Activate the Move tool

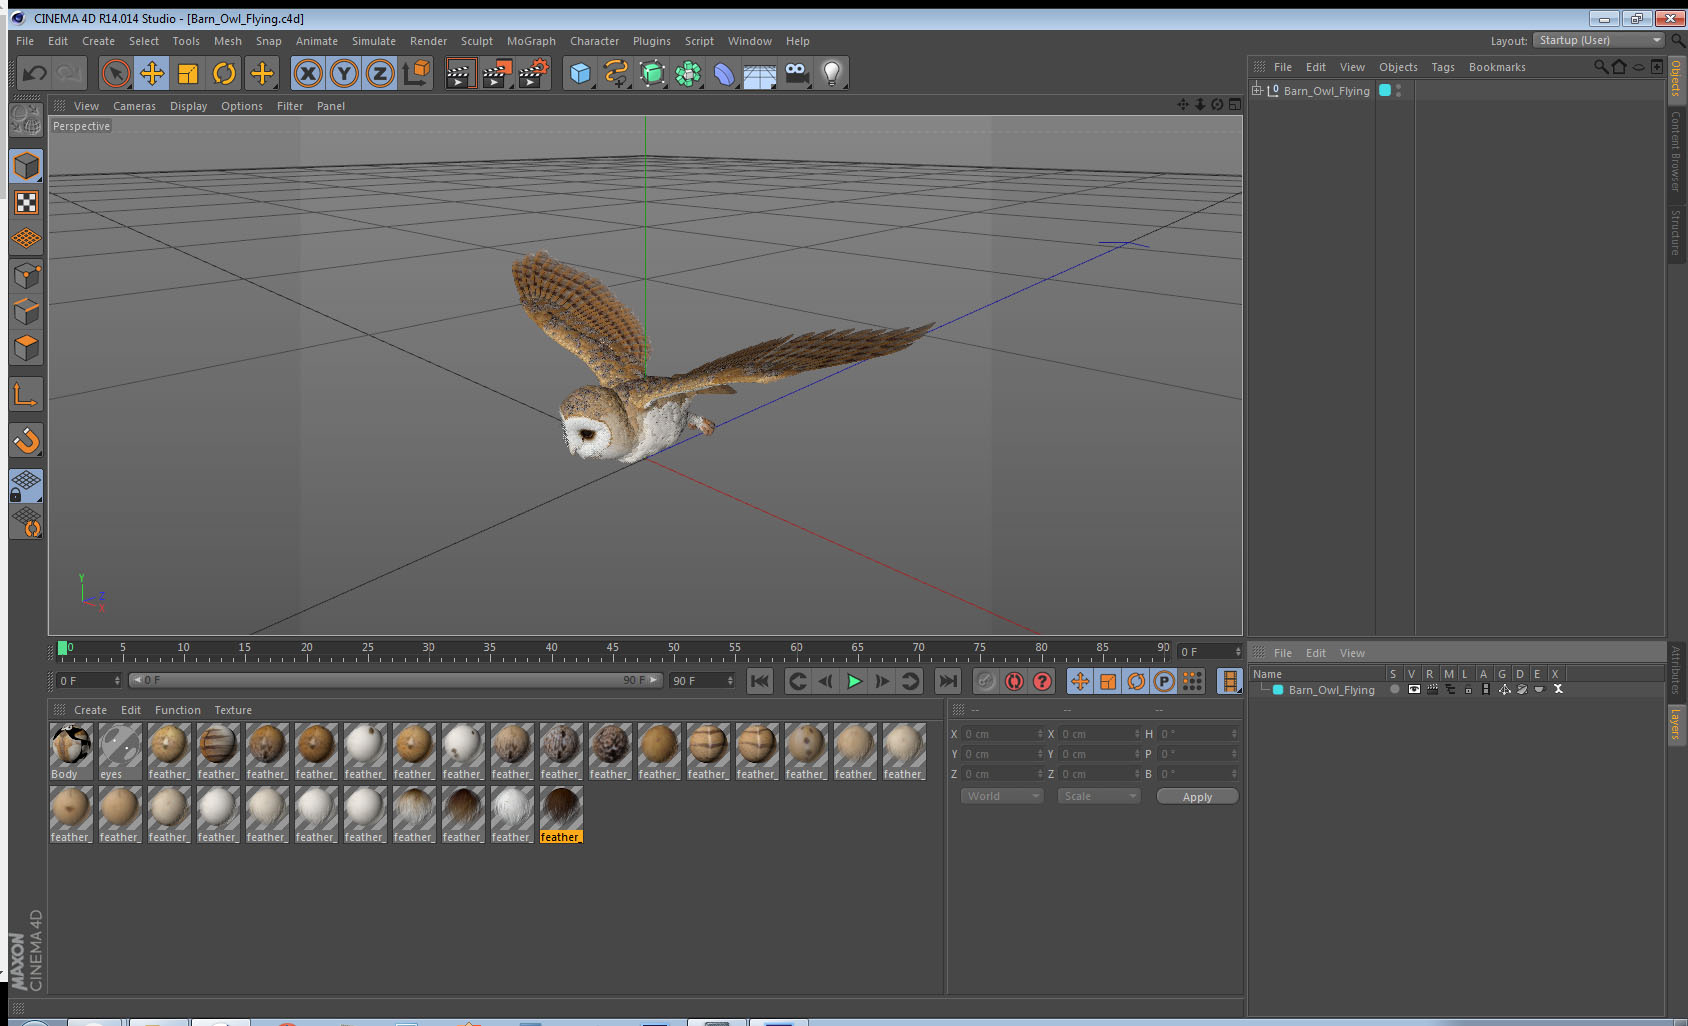pos(152,73)
